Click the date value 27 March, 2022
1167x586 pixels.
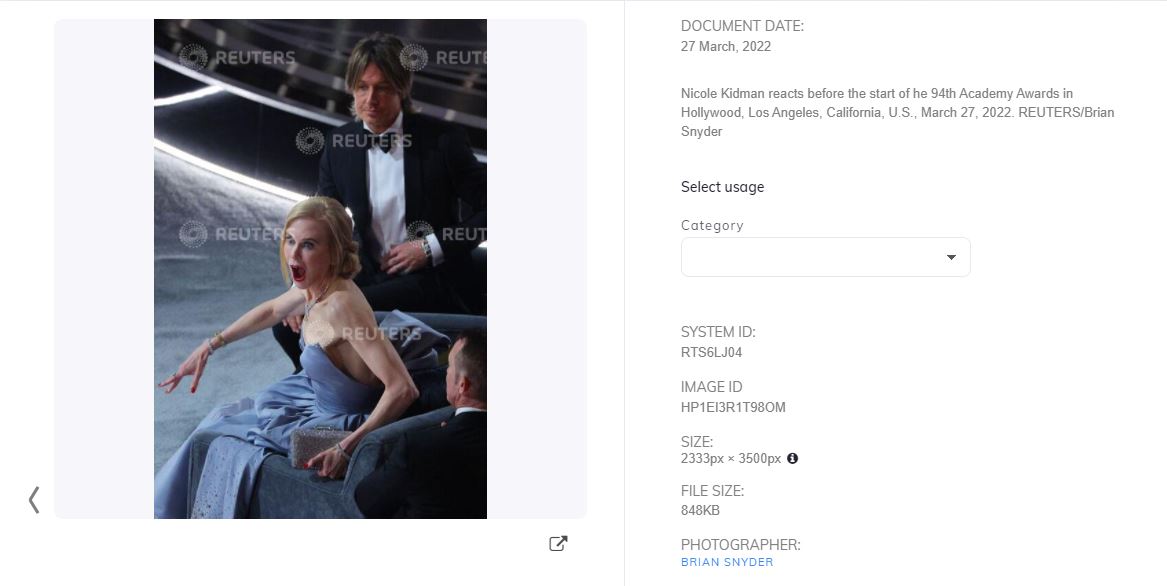pyautogui.click(x=726, y=46)
